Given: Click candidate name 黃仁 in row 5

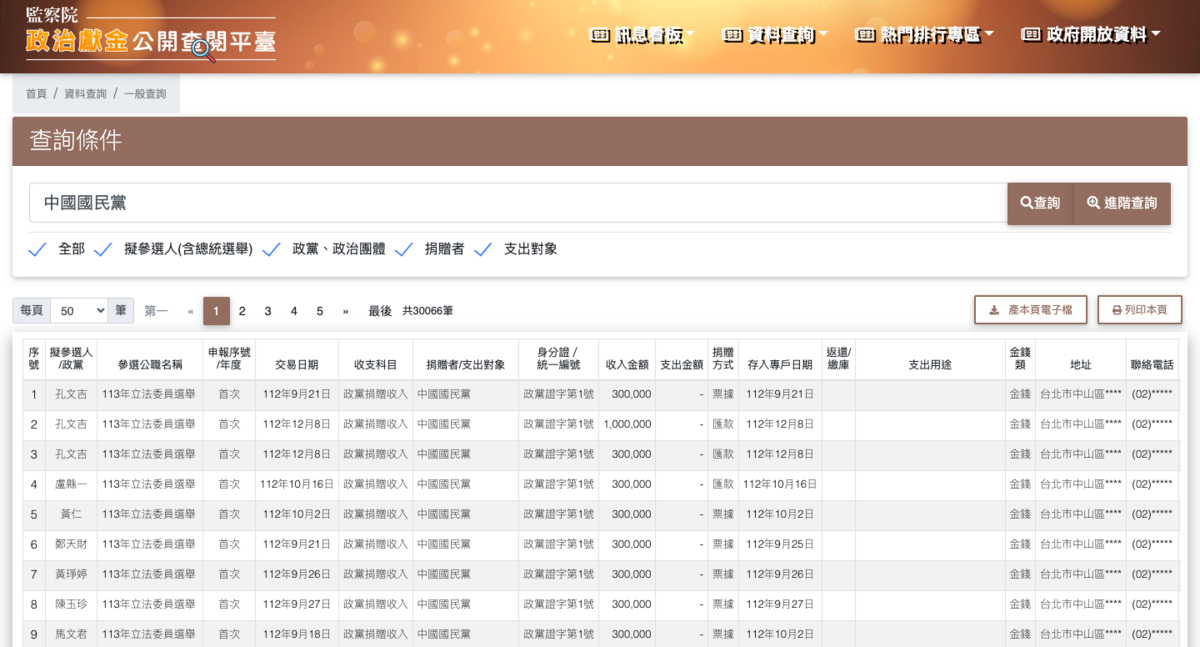Looking at the screenshot, I should tap(71, 514).
